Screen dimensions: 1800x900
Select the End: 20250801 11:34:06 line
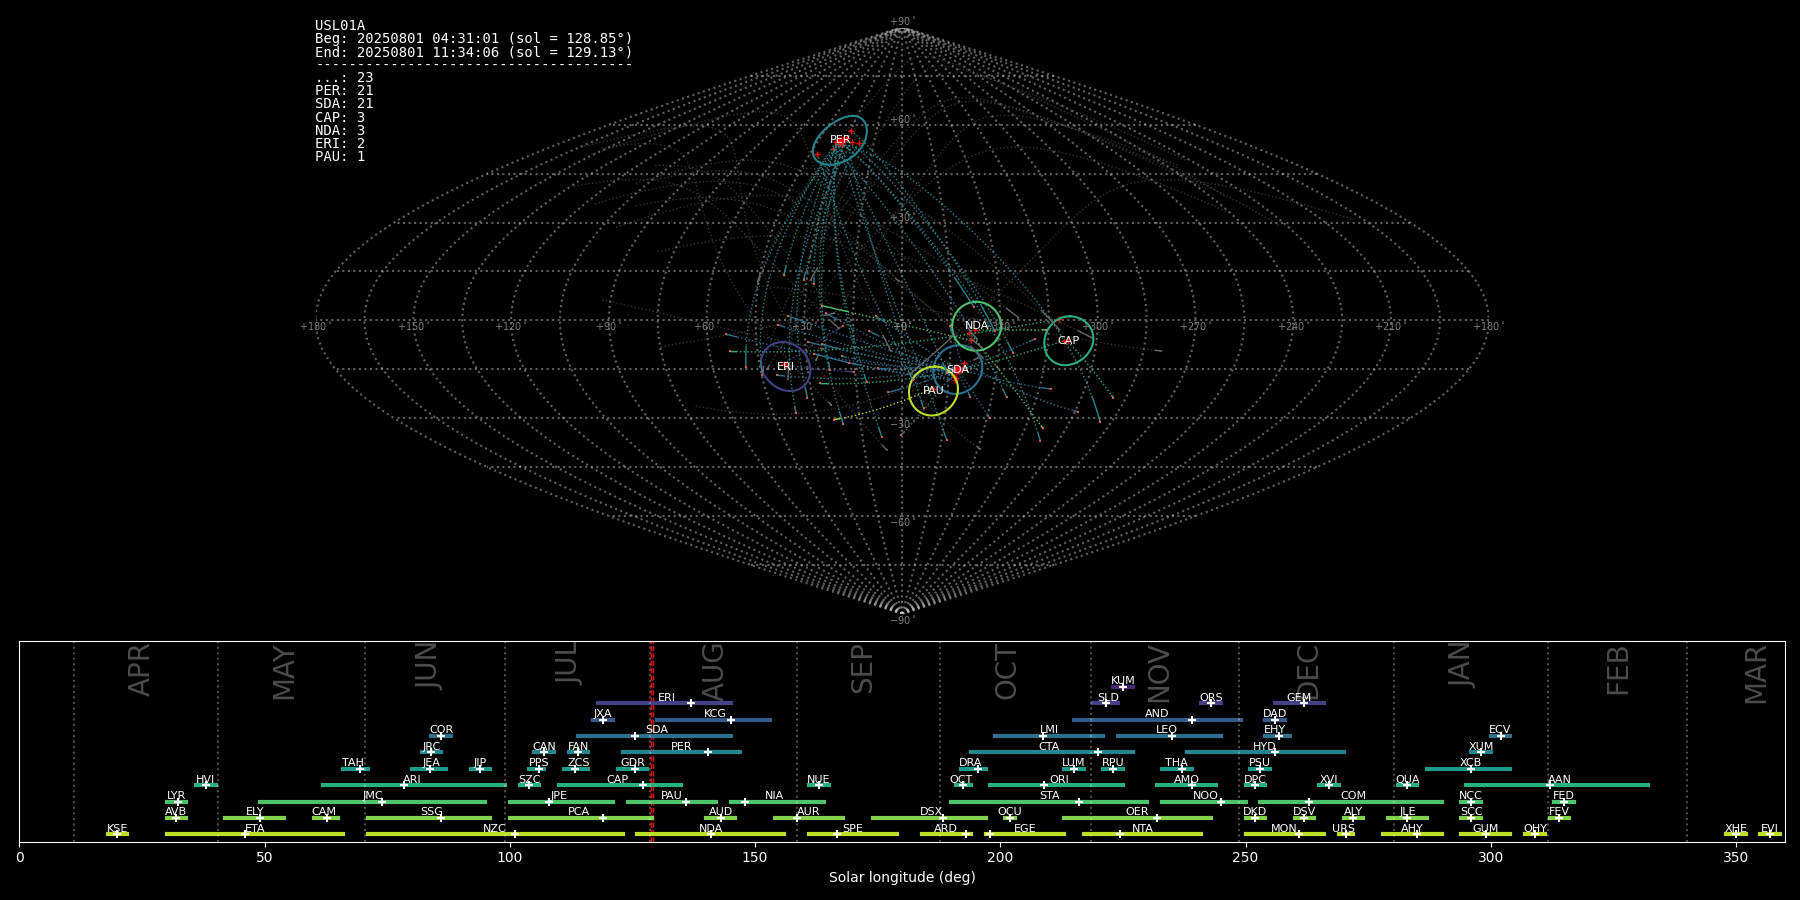click(473, 52)
